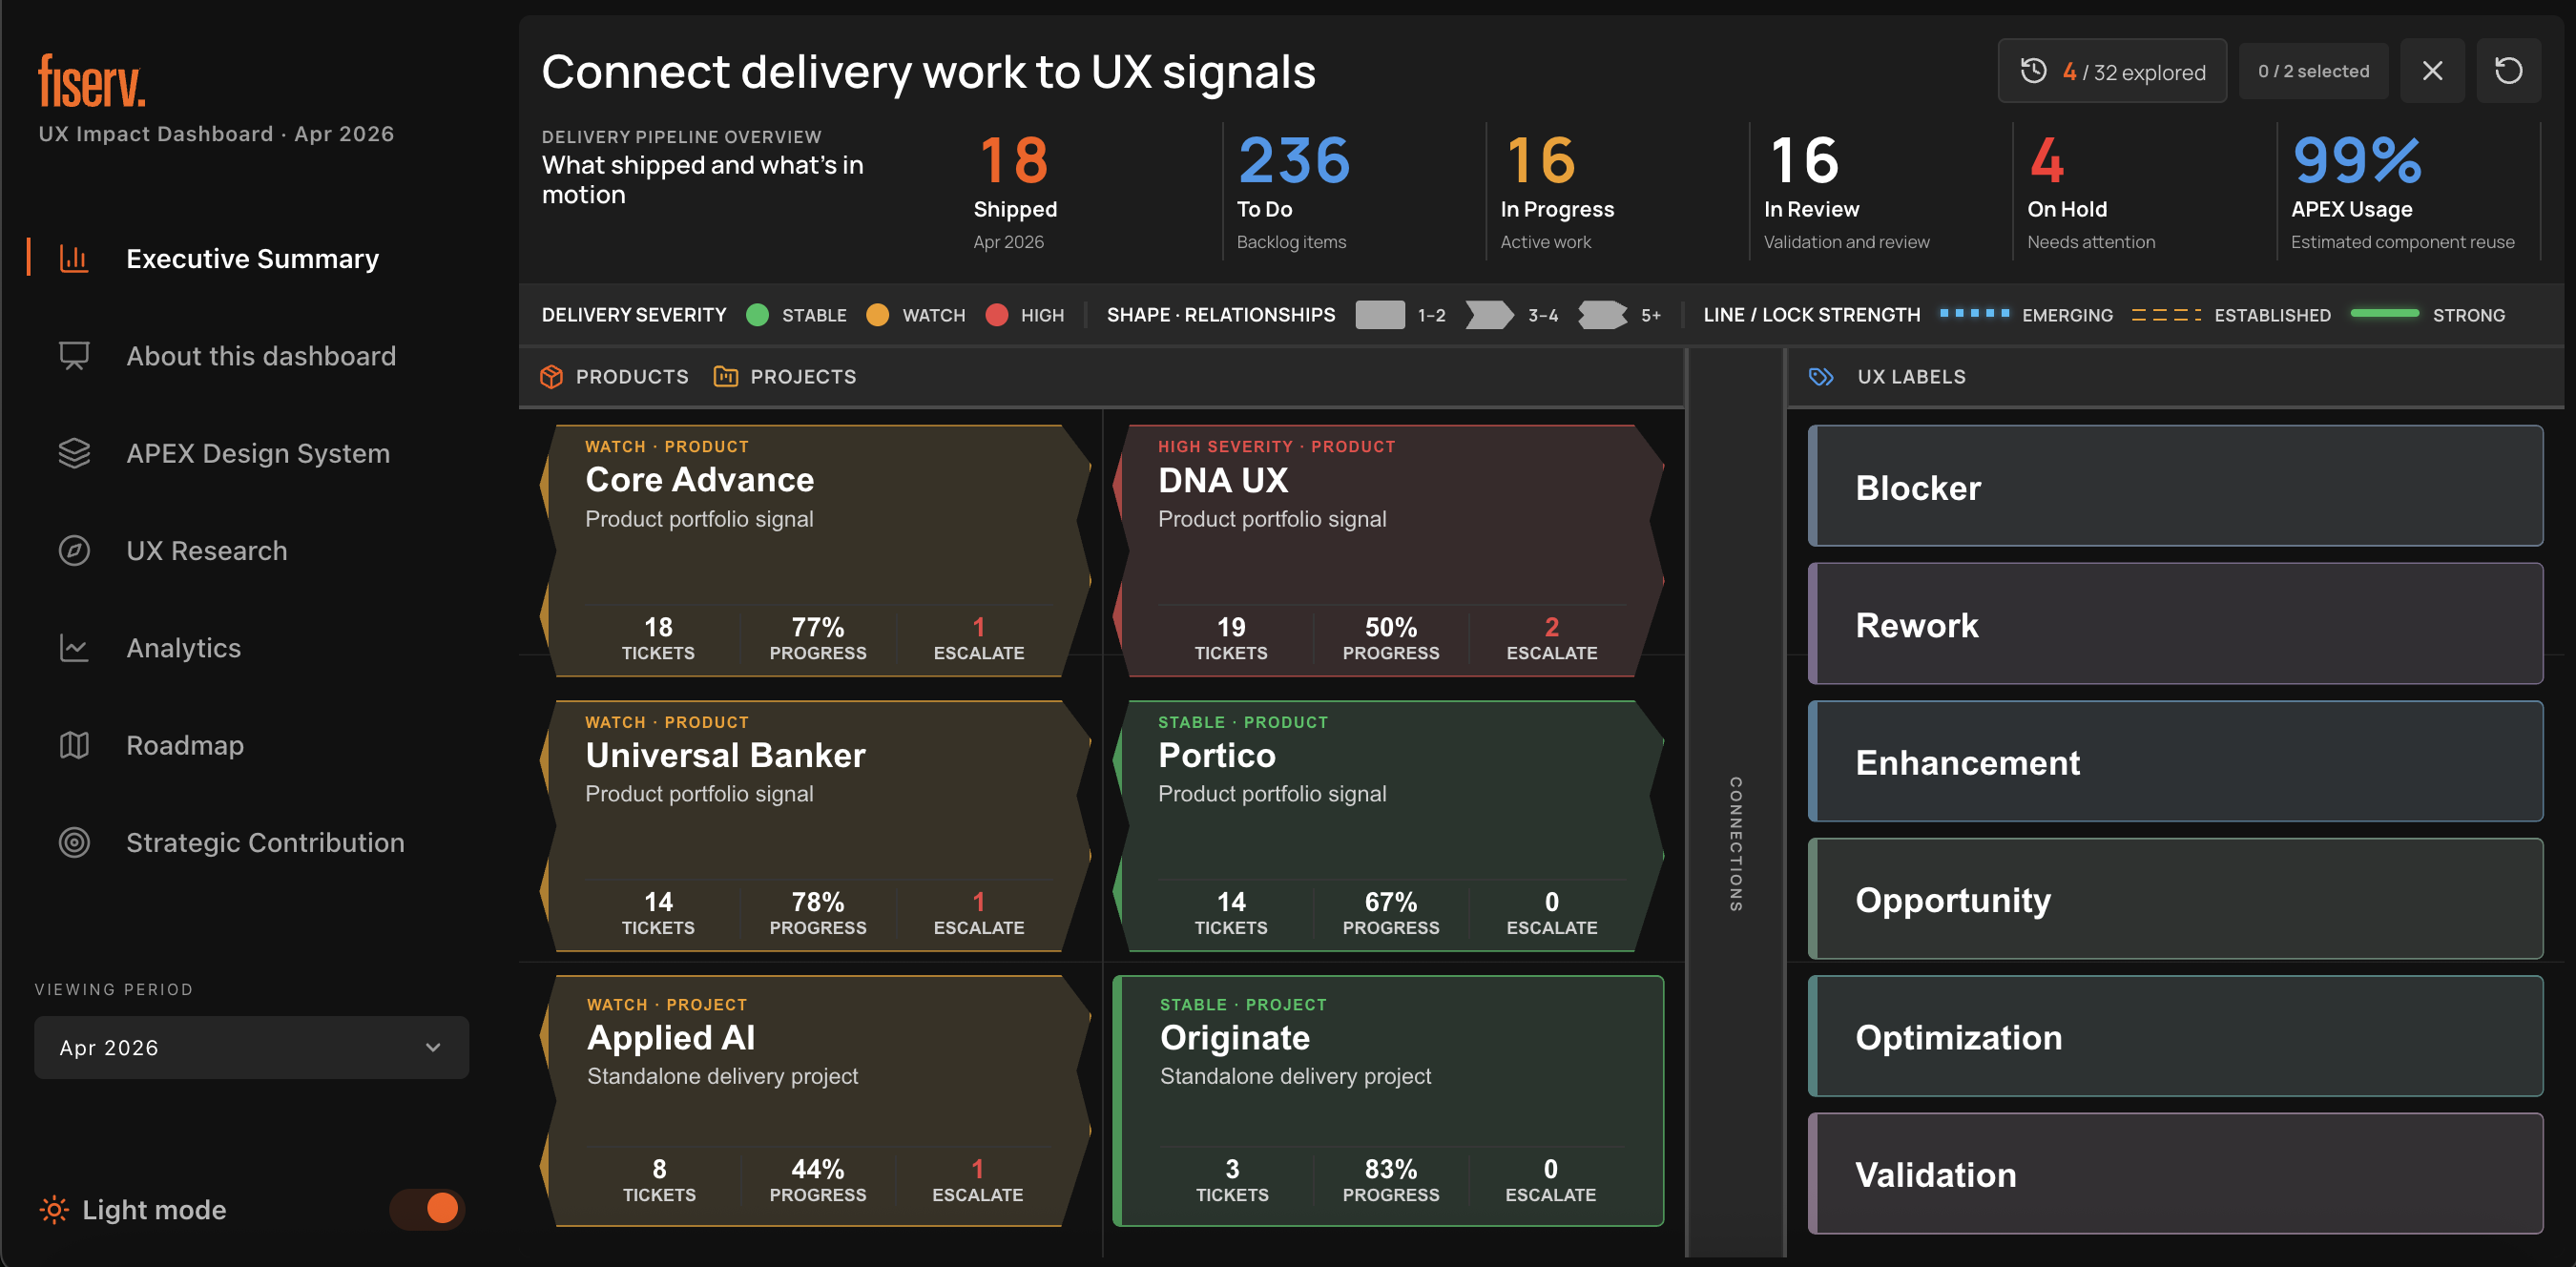Viewport: 2576px width, 1267px height.
Task: Click the Executive Summary bar chart icon
Action: (74, 258)
